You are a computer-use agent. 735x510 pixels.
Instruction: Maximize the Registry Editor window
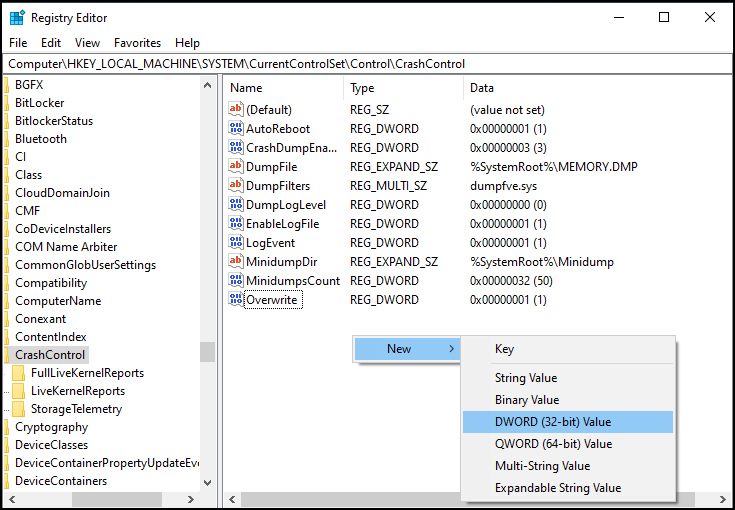click(x=664, y=17)
